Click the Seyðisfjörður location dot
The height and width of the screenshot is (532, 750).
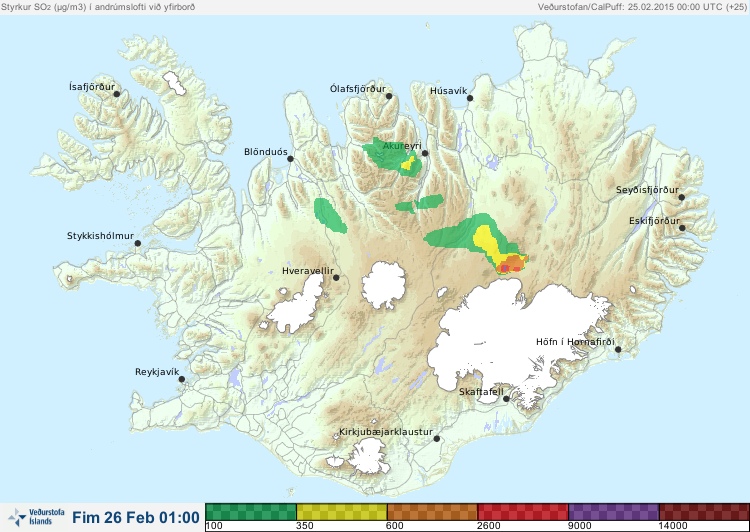[x=681, y=197]
